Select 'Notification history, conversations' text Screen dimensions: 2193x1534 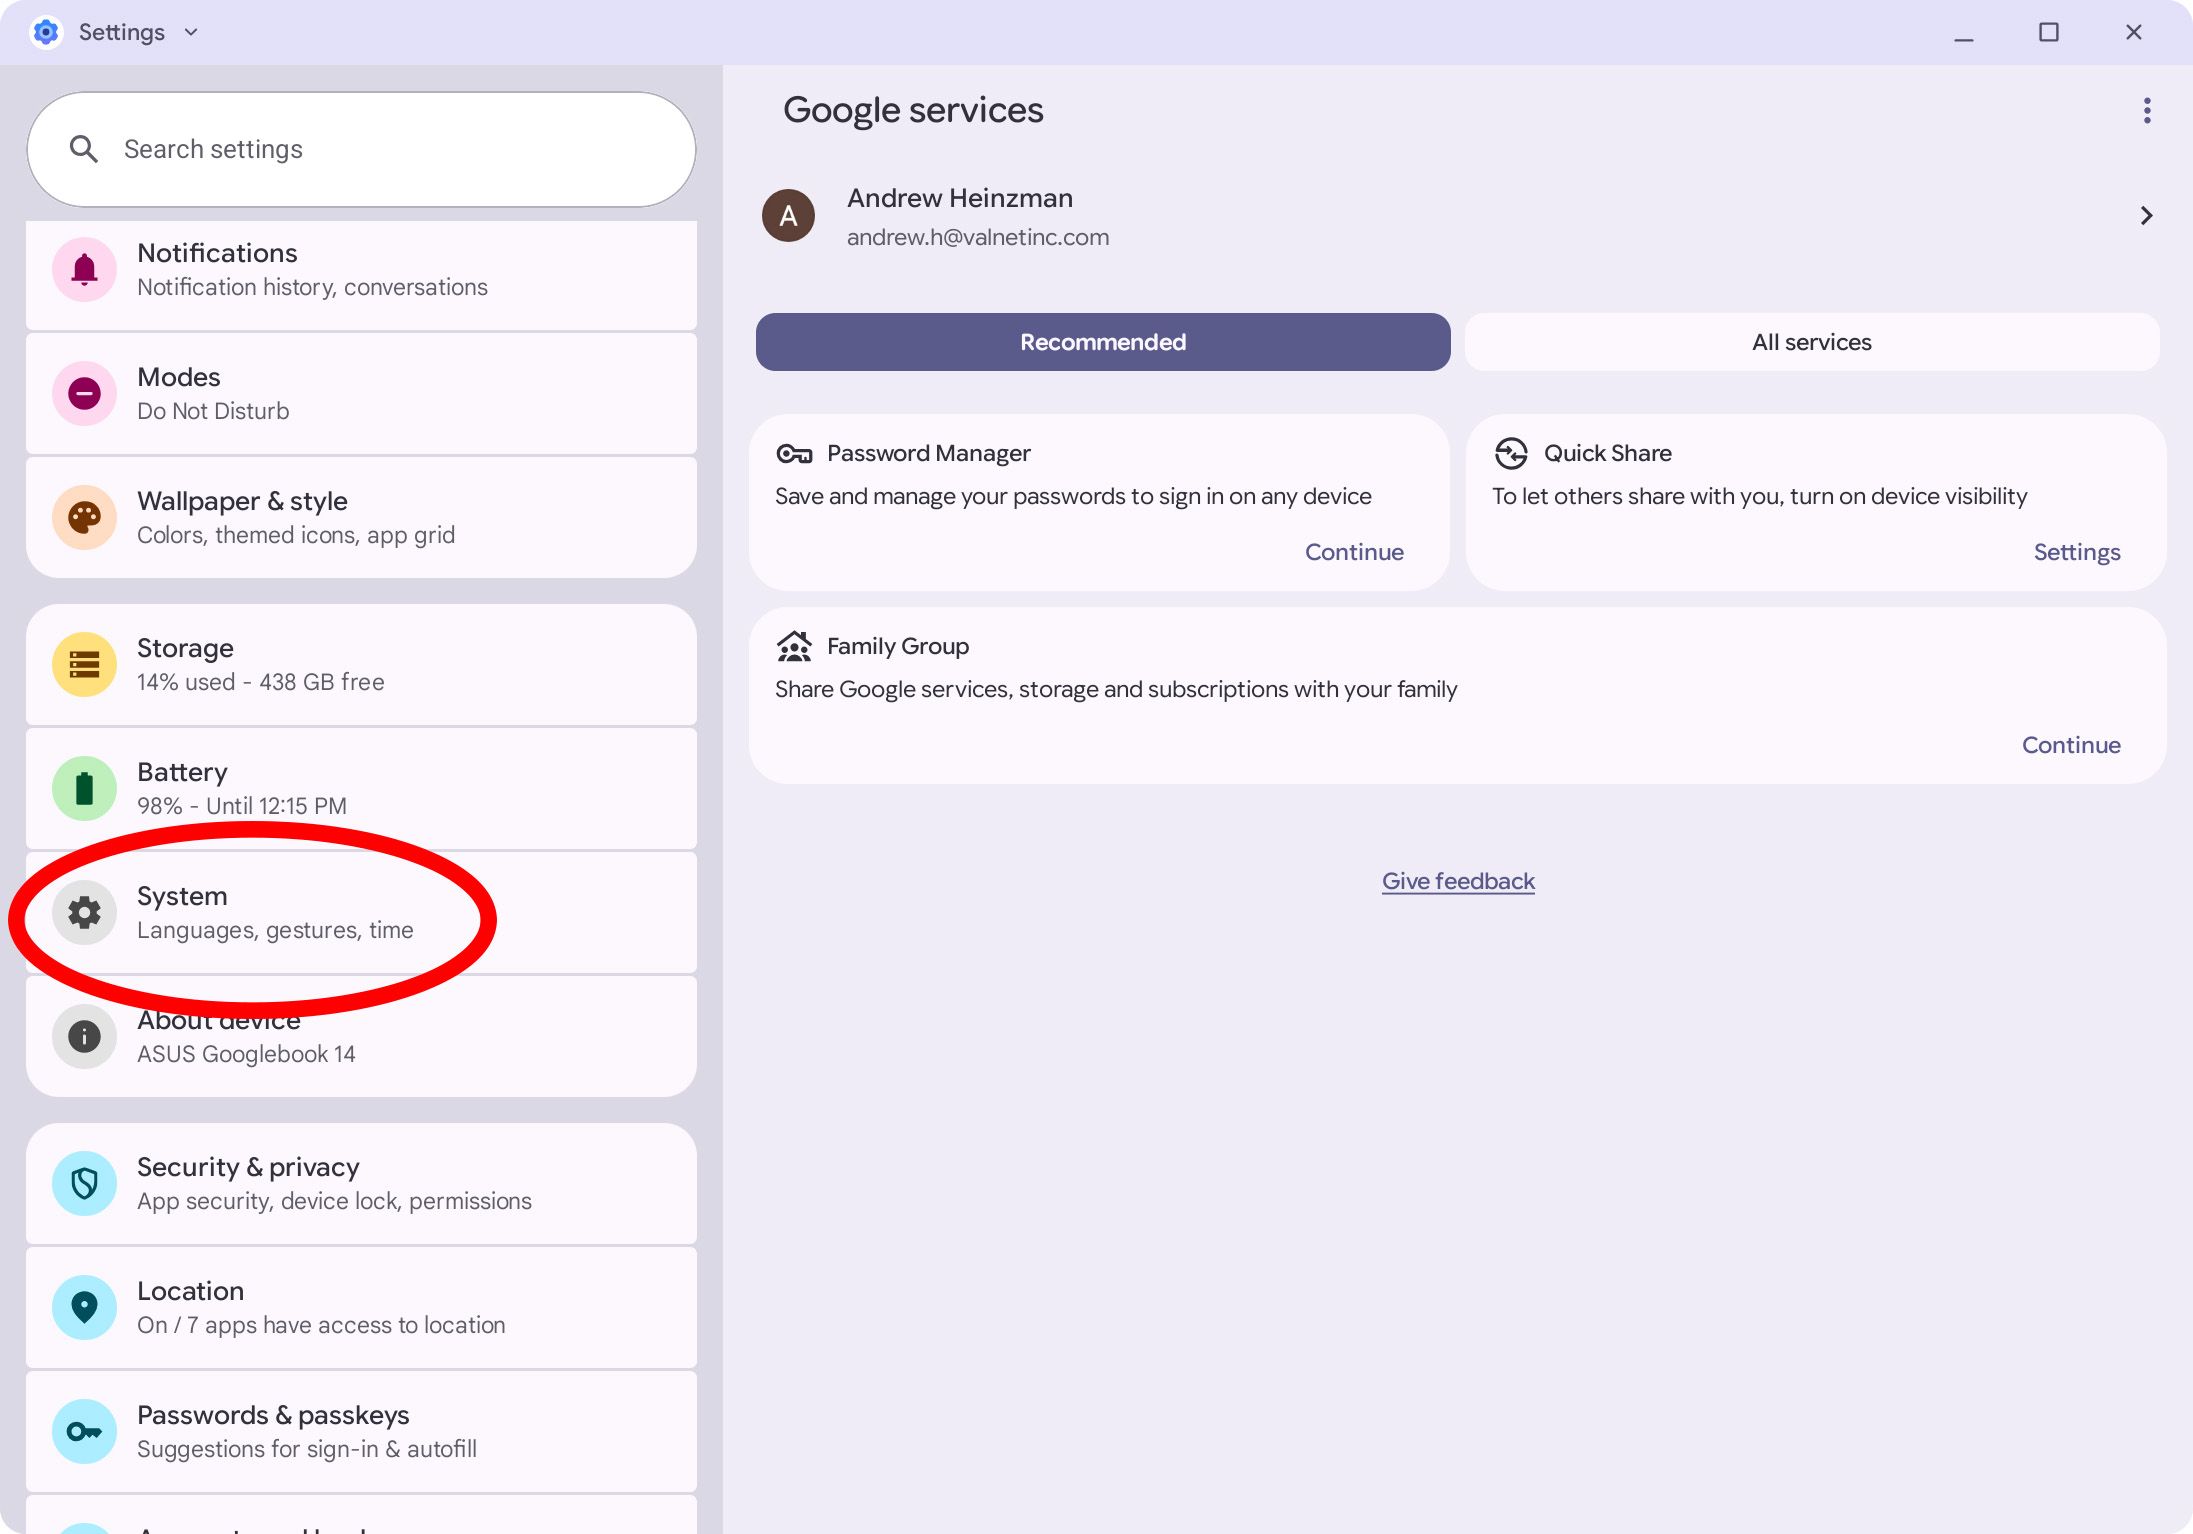point(312,288)
